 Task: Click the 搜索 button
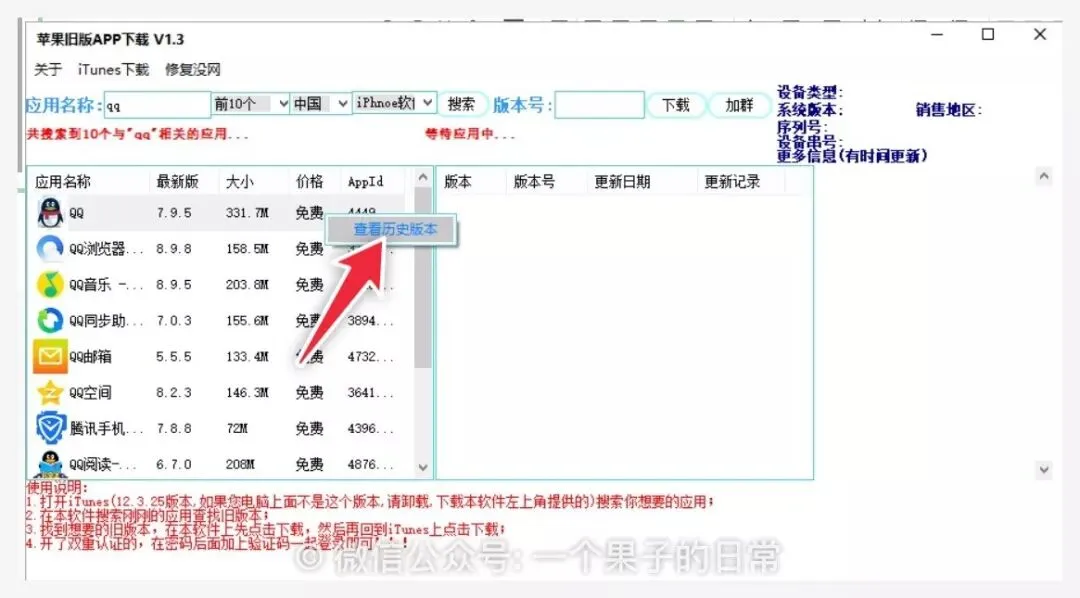pos(461,105)
